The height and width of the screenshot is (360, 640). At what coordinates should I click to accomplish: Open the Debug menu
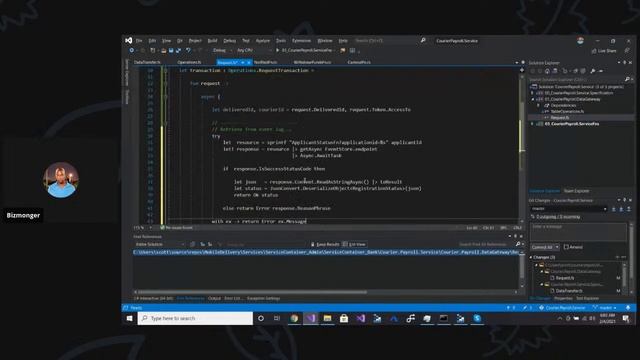[229, 41]
